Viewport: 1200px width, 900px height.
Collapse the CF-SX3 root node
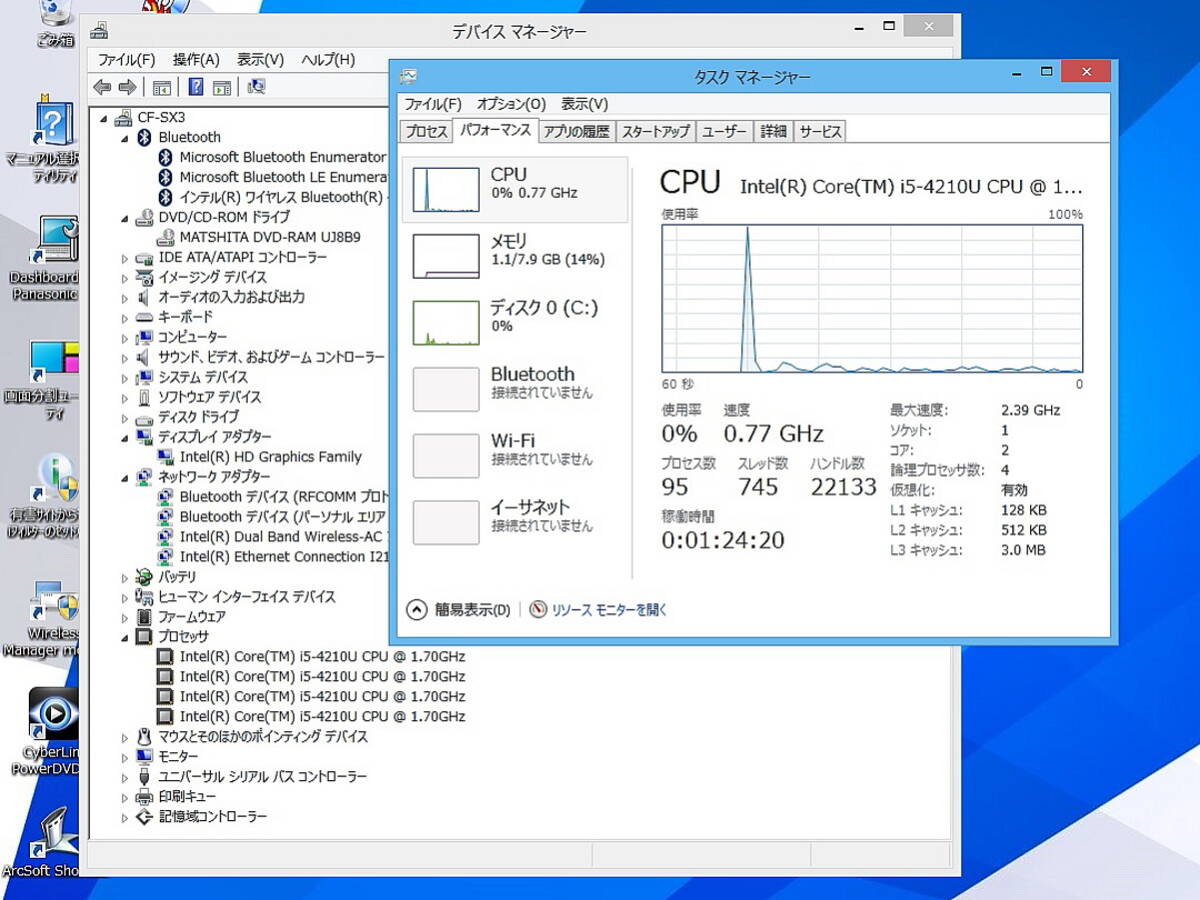pos(103,118)
